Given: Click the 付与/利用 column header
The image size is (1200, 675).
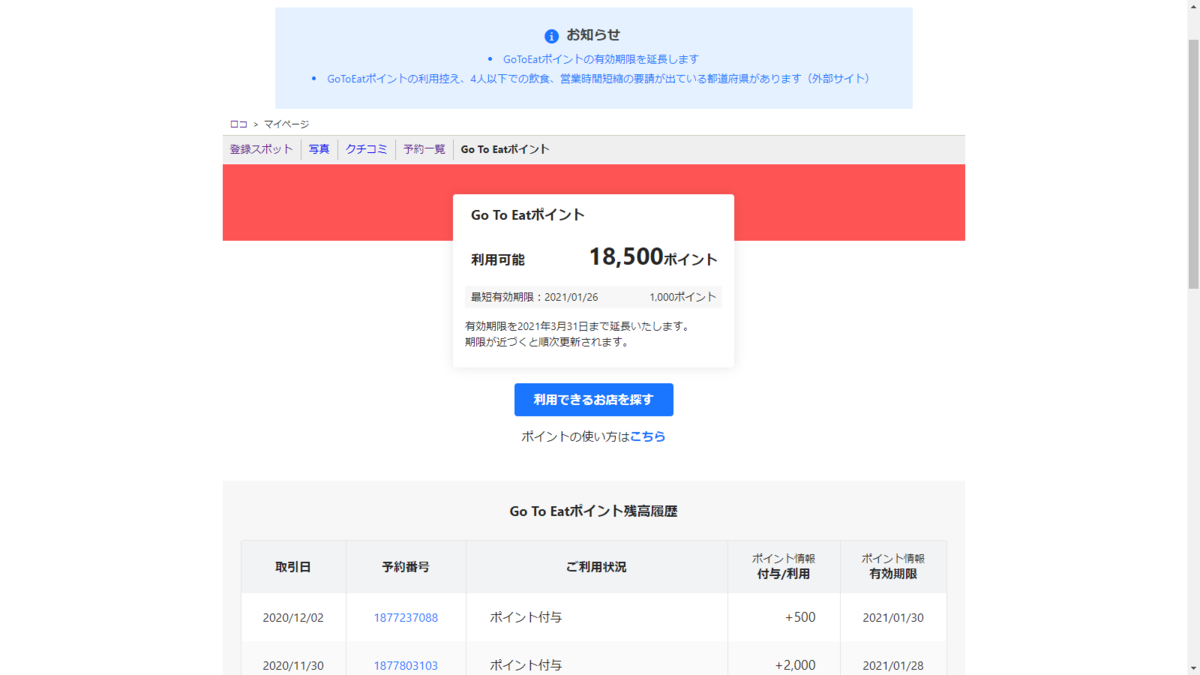Looking at the screenshot, I should (783, 567).
